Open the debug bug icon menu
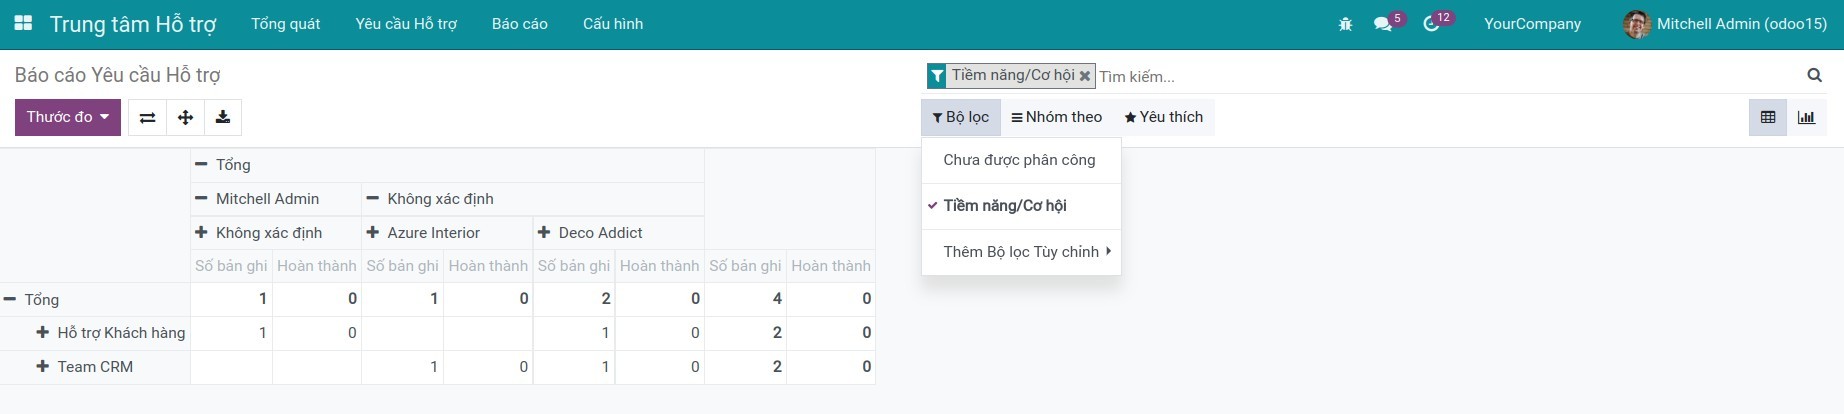1844x414 pixels. tap(1345, 24)
